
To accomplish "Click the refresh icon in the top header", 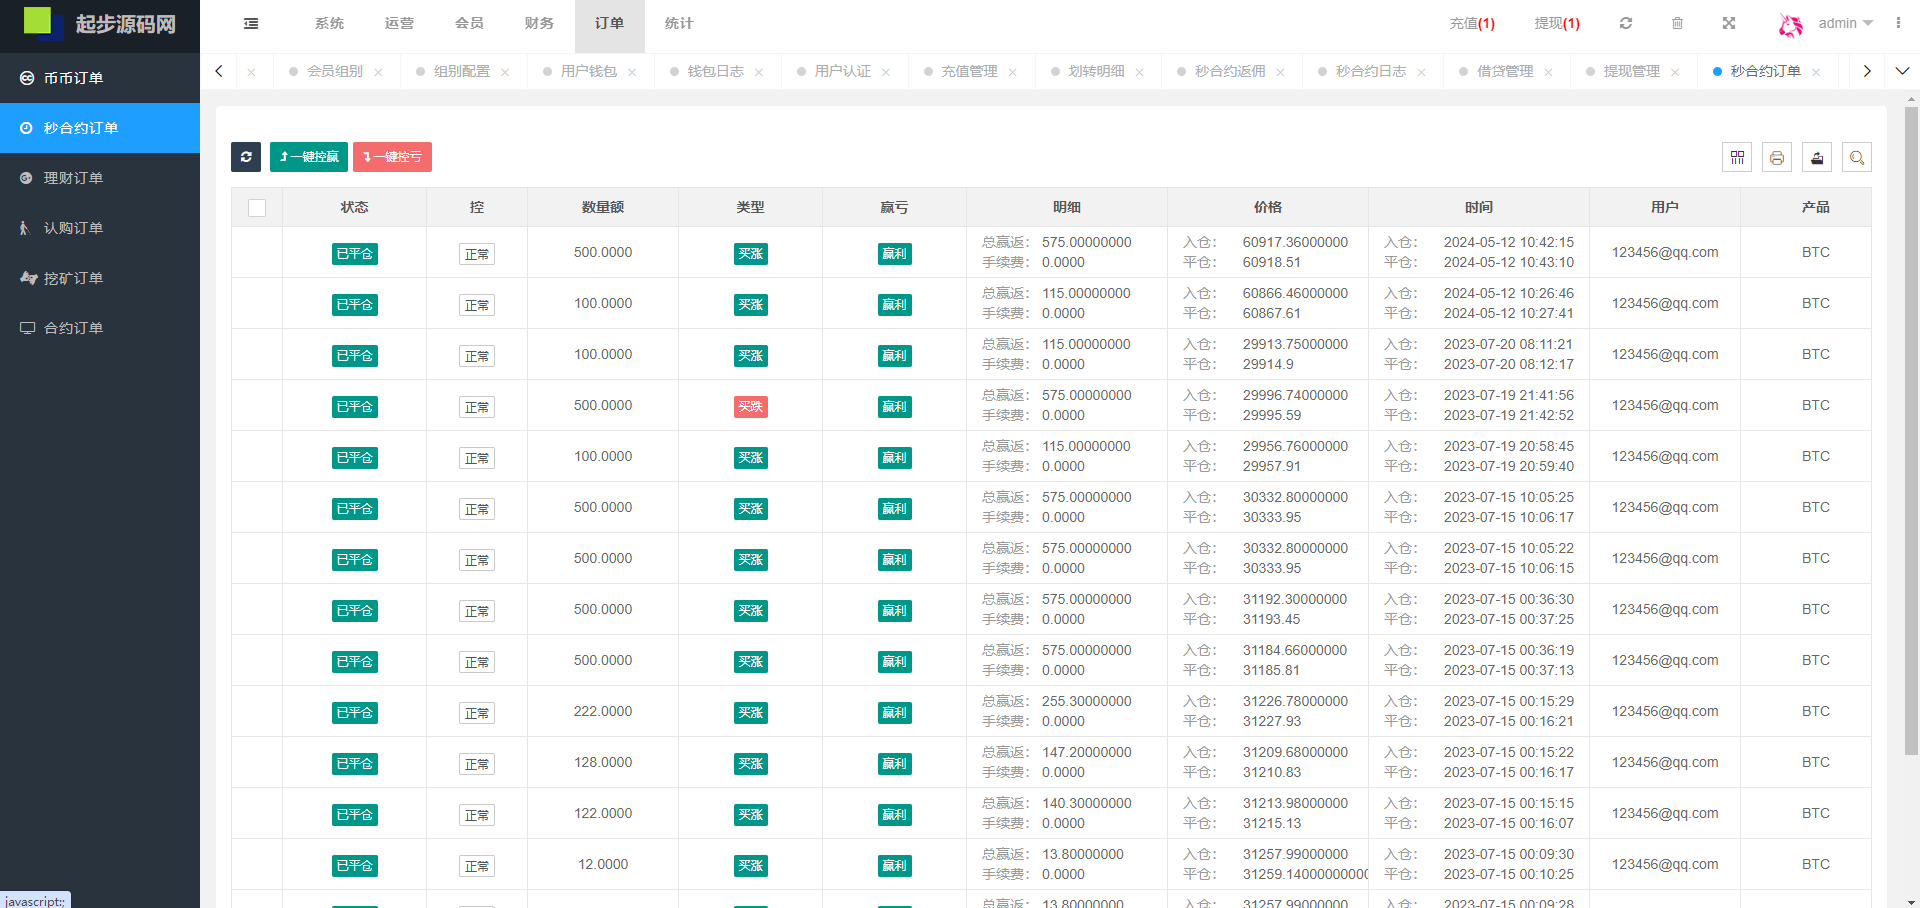I will coord(1626,24).
